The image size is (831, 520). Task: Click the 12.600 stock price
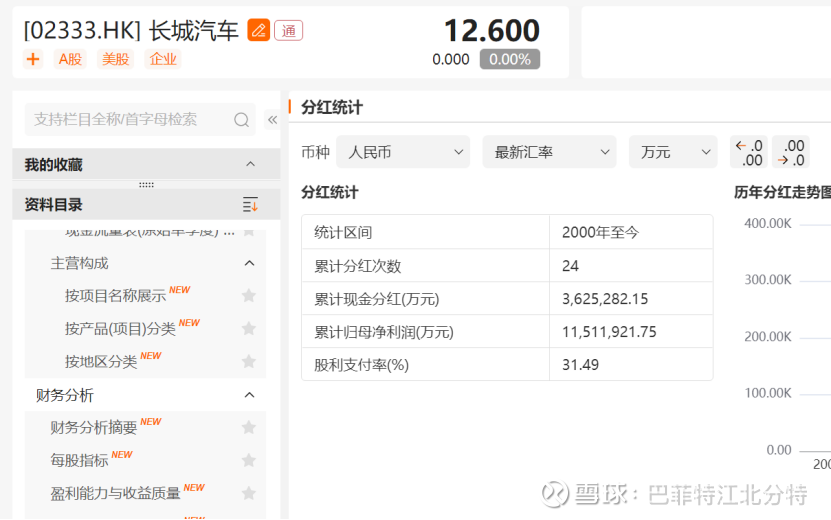click(492, 30)
